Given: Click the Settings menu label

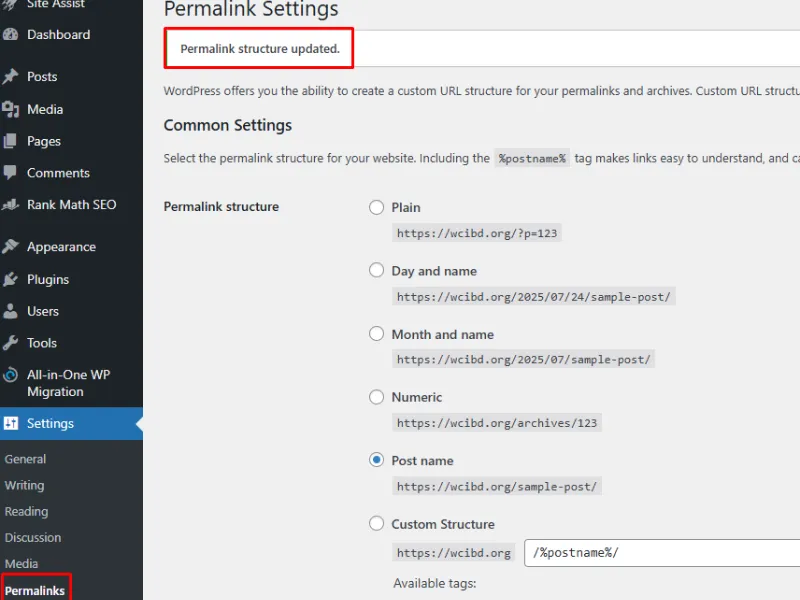Looking at the screenshot, I should tap(51, 423).
